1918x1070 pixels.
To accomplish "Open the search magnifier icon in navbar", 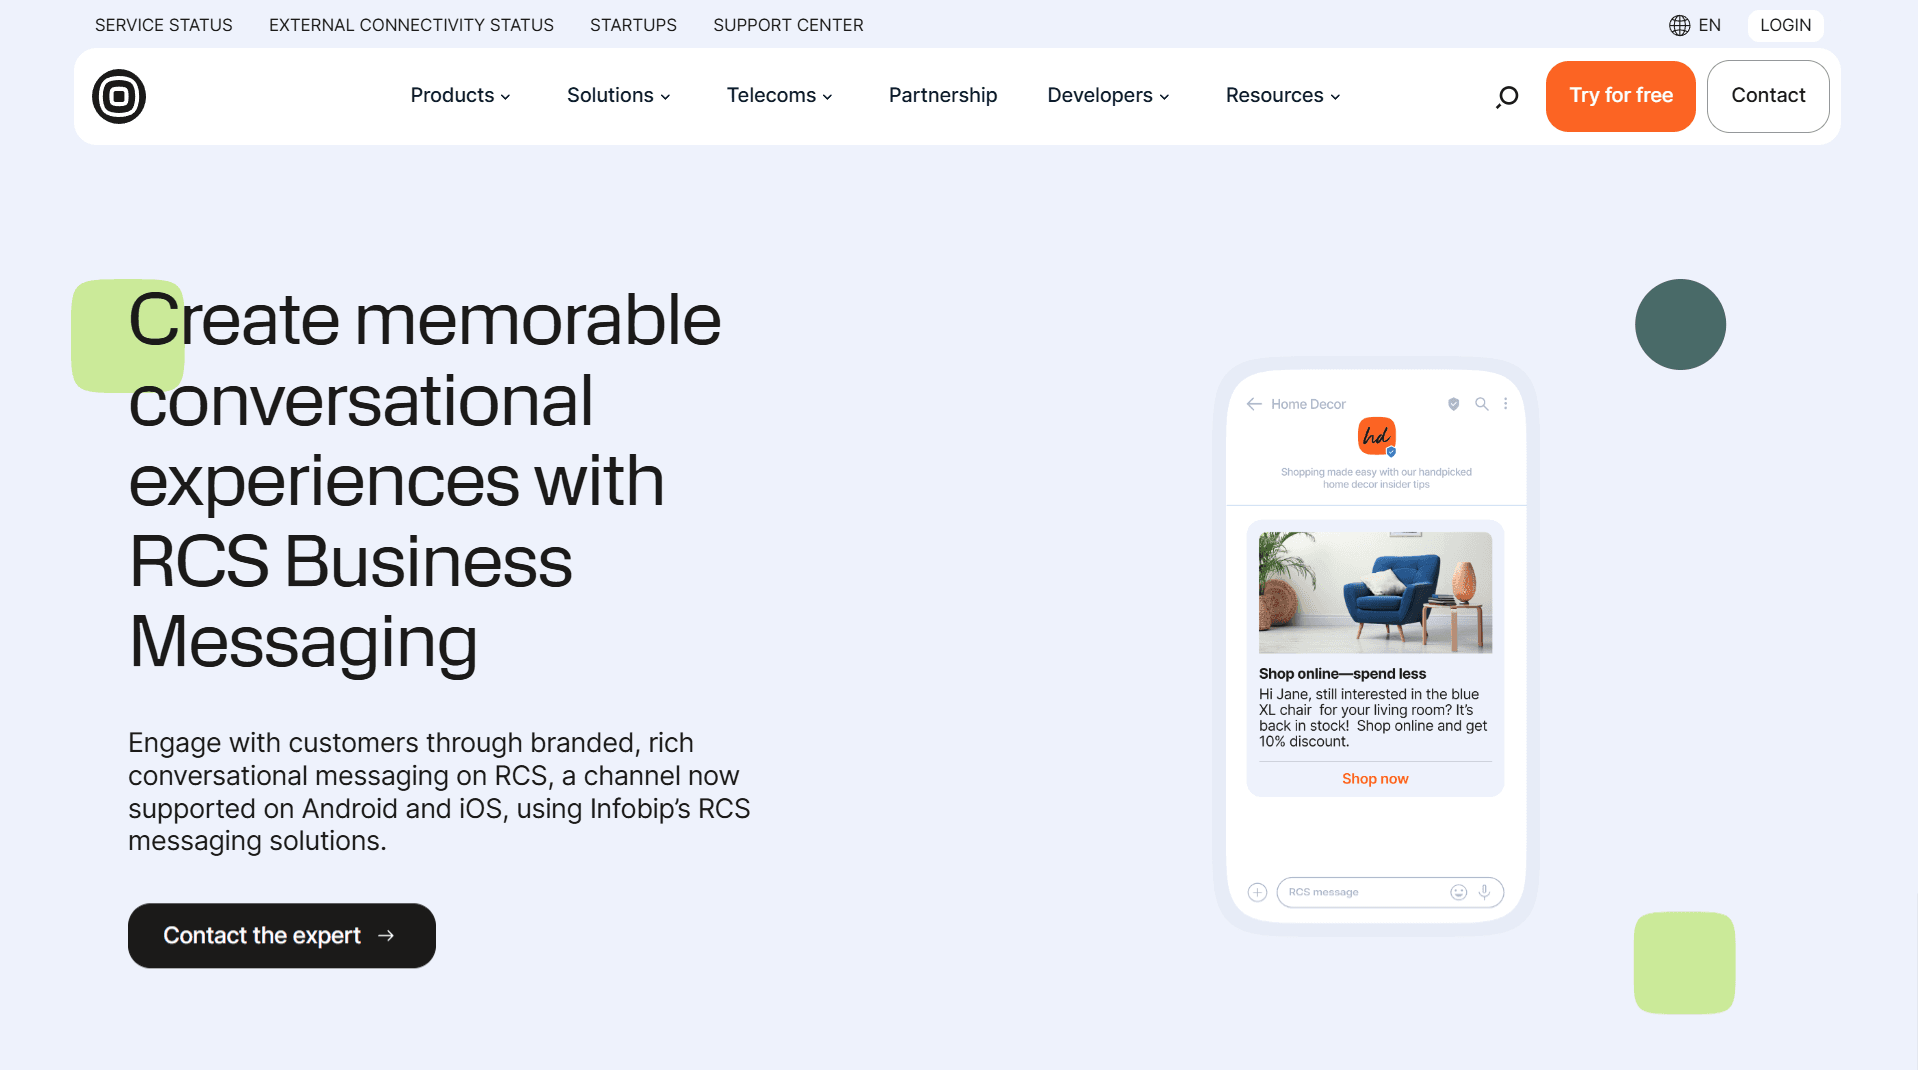I will pos(1507,96).
